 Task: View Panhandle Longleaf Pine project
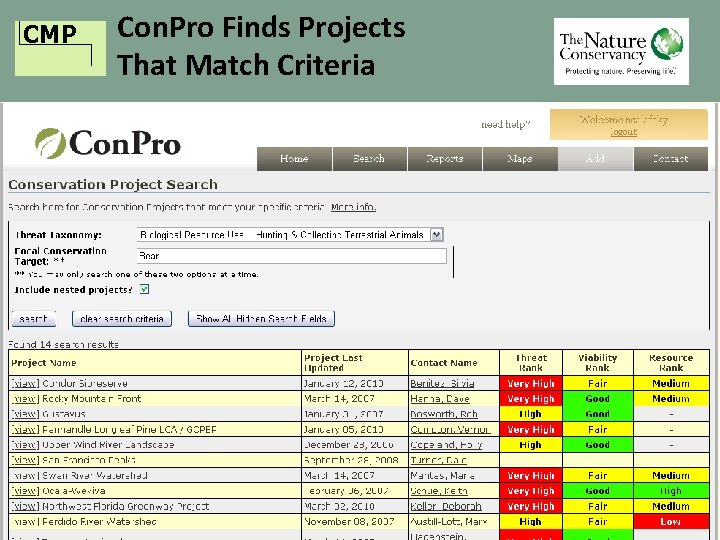tap(25, 429)
